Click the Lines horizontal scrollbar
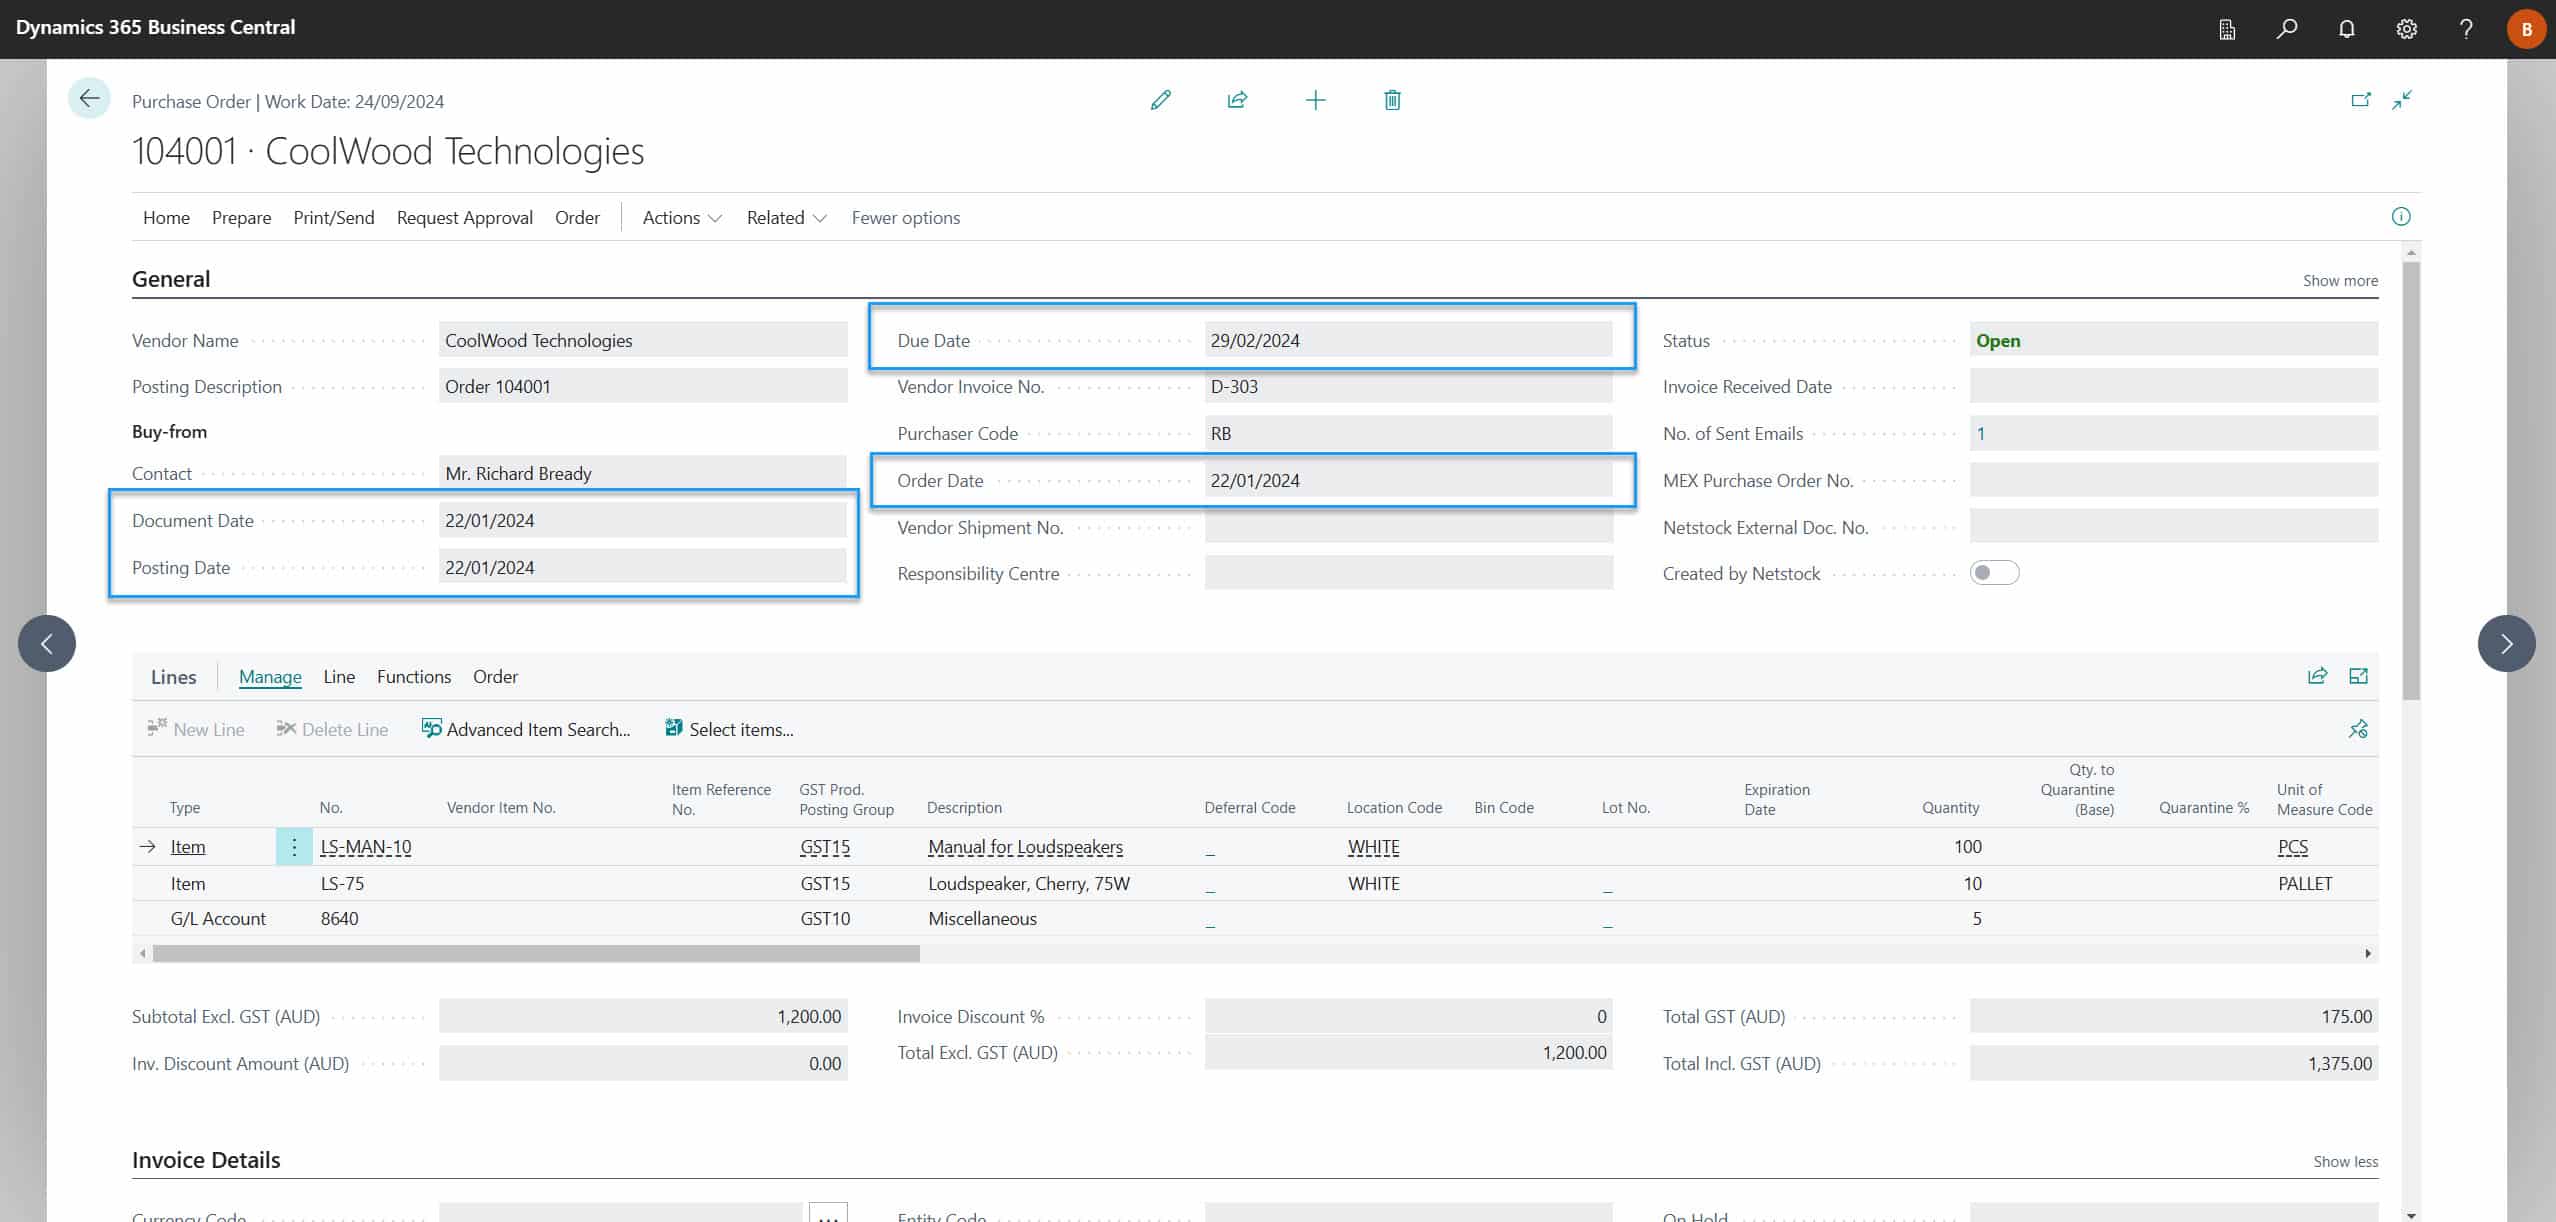This screenshot has height=1222, width=2556. pyautogui.click(x=536, y=954)
